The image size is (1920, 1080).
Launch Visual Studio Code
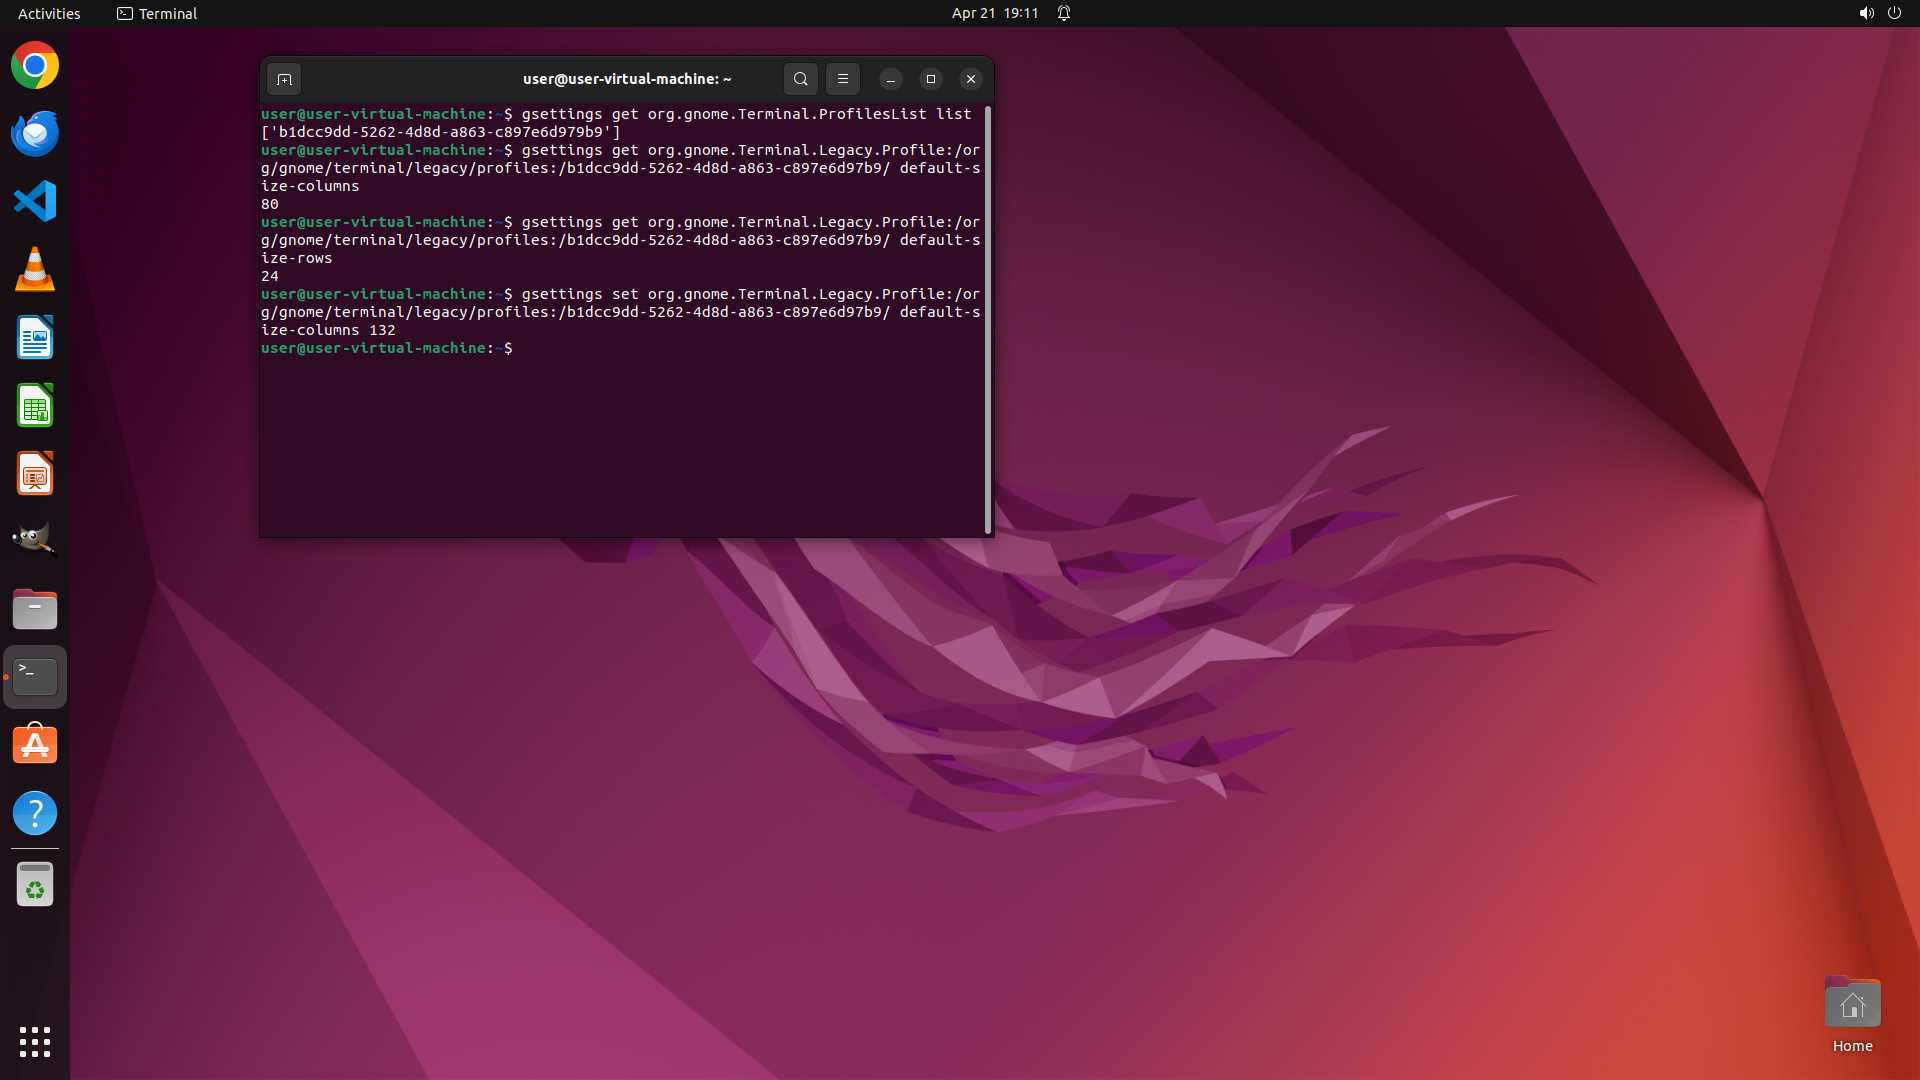point(35,202)
